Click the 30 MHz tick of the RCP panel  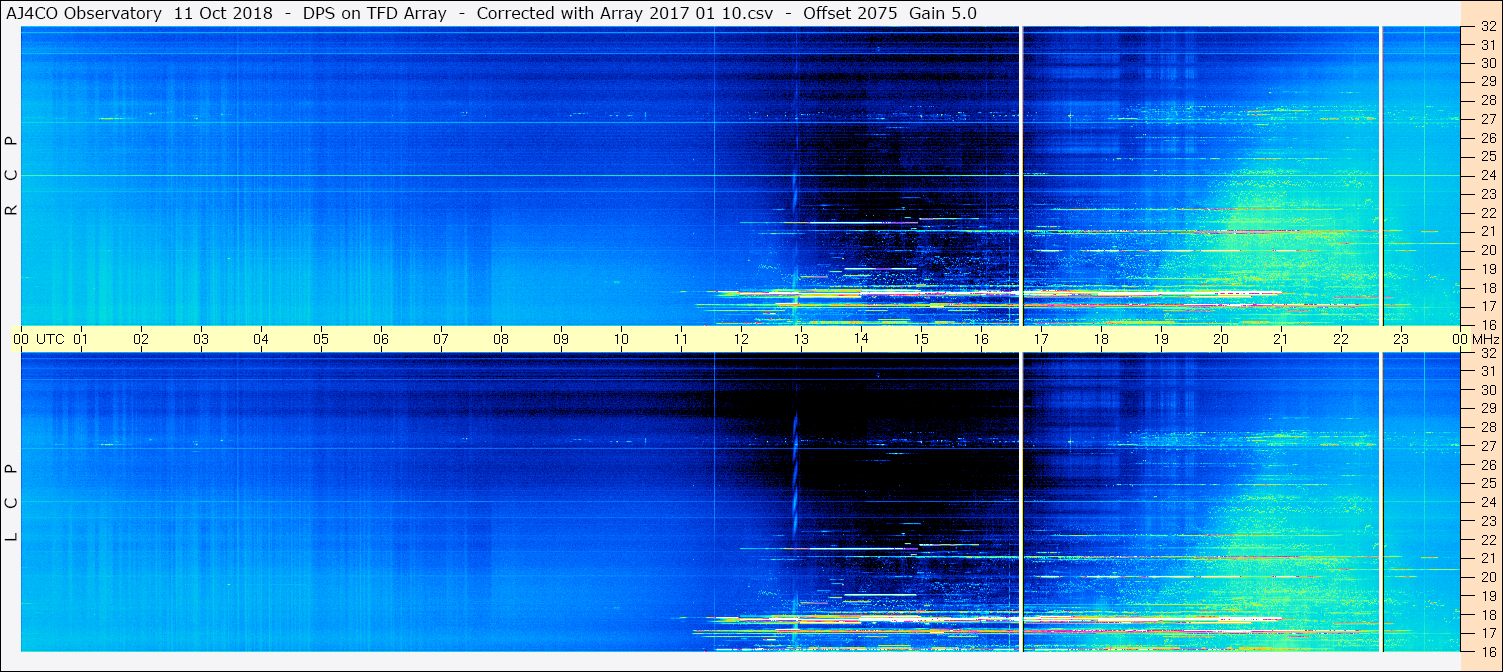pyautogui.click(x=1487, y=63)
